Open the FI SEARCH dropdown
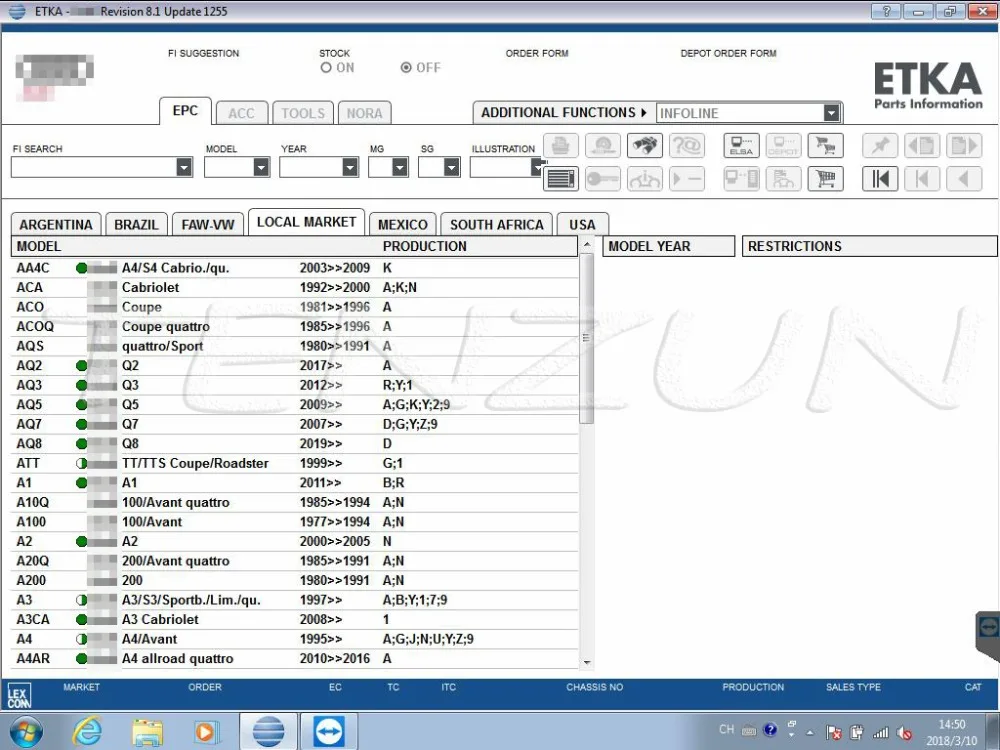The image size is (1000, 750). pos(184,167)
